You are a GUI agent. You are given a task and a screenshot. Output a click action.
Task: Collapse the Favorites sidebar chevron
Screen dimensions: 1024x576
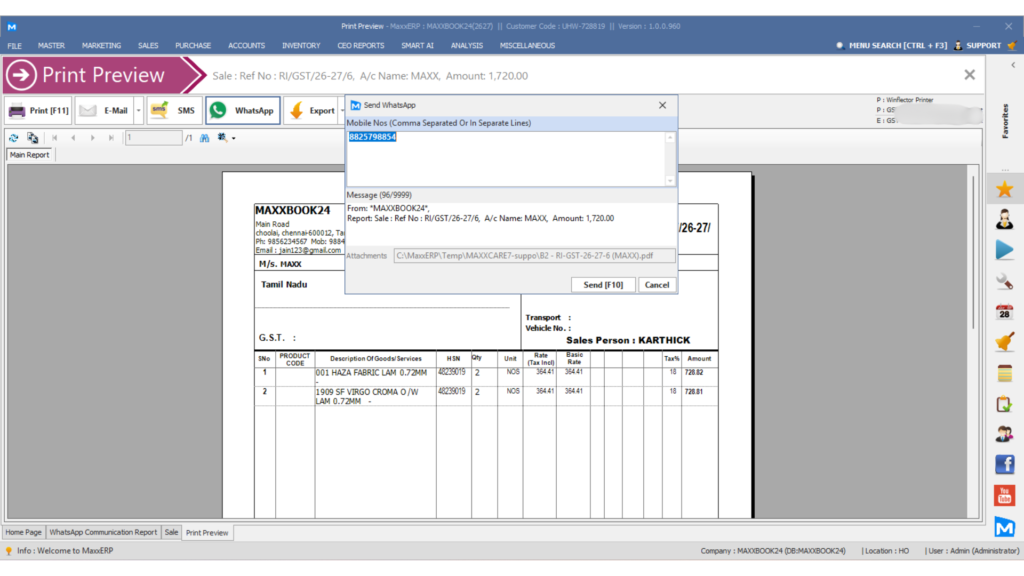pos(1013,65)
